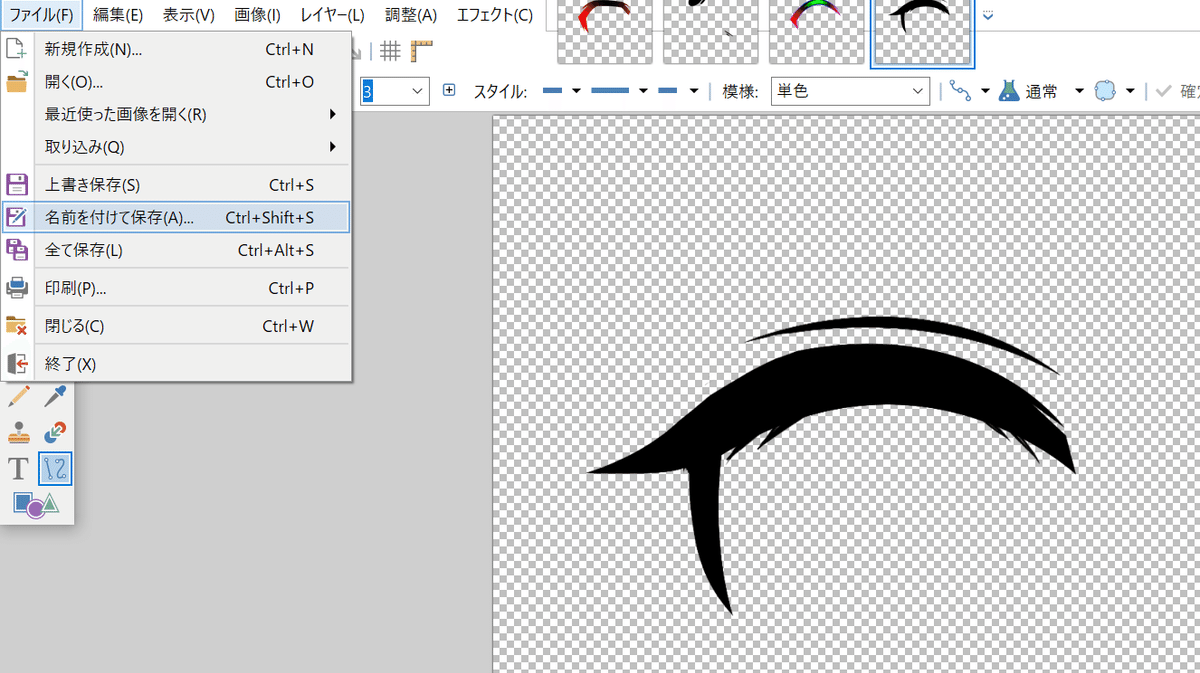Viewport: 1200px width, 673px height.
Task: Switch to the red eyelash image thumbnail
Action: [605, 32]
